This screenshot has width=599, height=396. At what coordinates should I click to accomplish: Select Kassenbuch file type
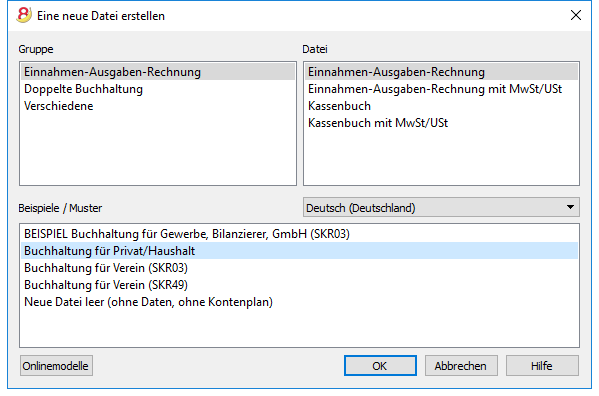pos(441,106)
